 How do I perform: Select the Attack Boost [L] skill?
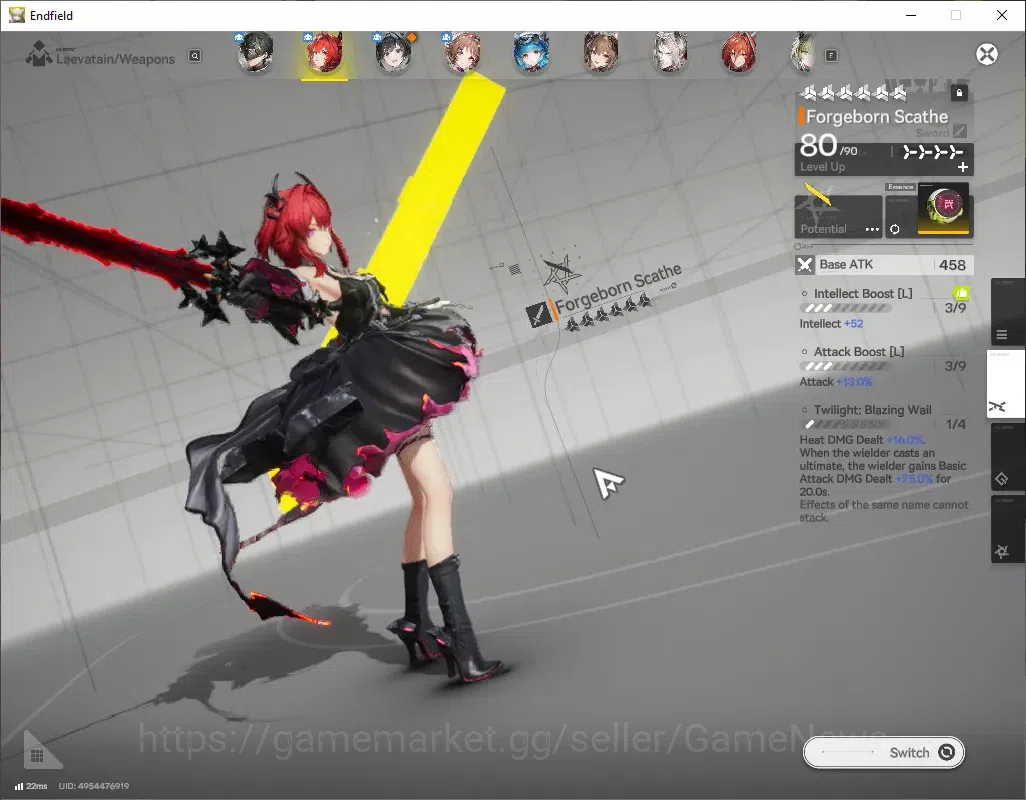858,352
